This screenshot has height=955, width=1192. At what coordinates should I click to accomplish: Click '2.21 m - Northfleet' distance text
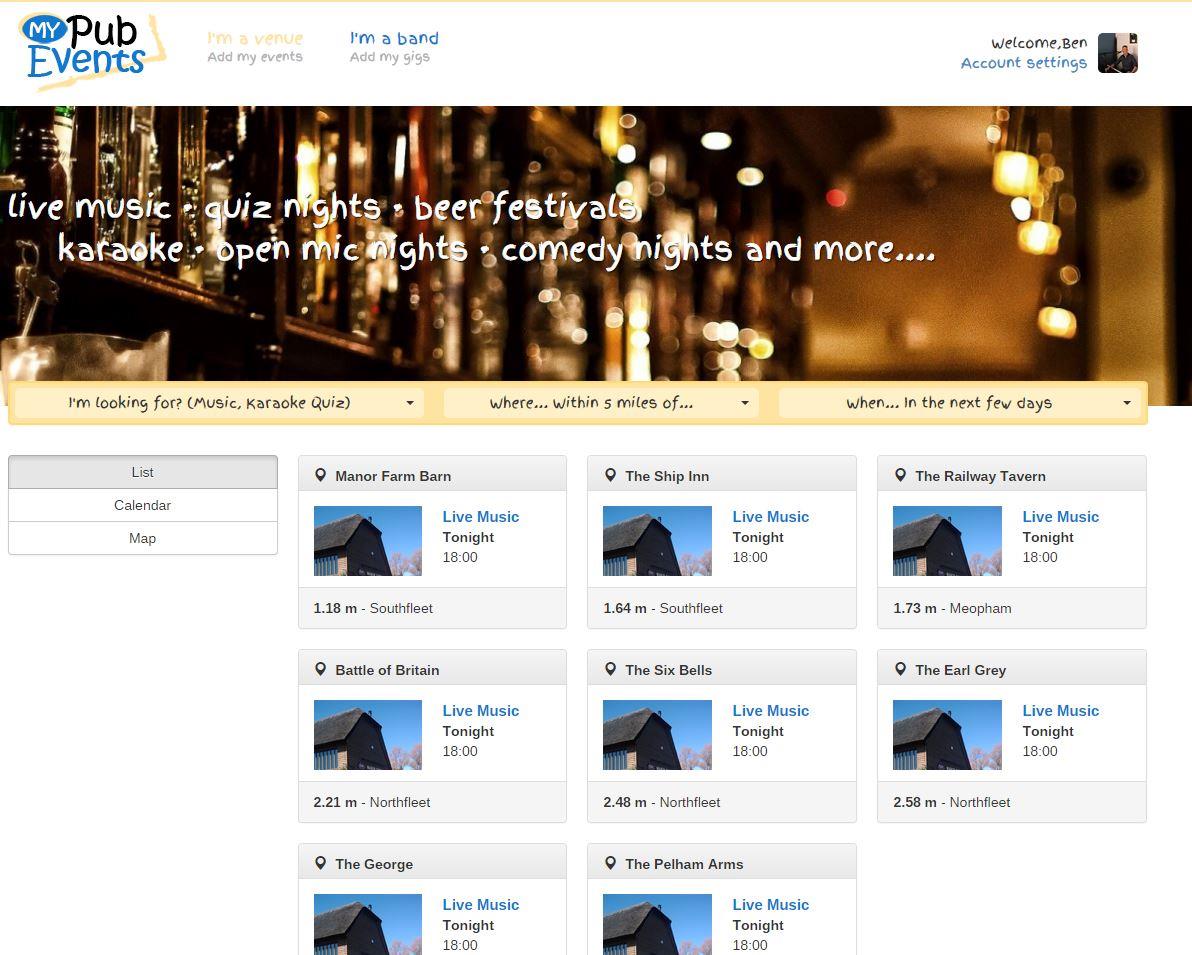tap(372, 802)
